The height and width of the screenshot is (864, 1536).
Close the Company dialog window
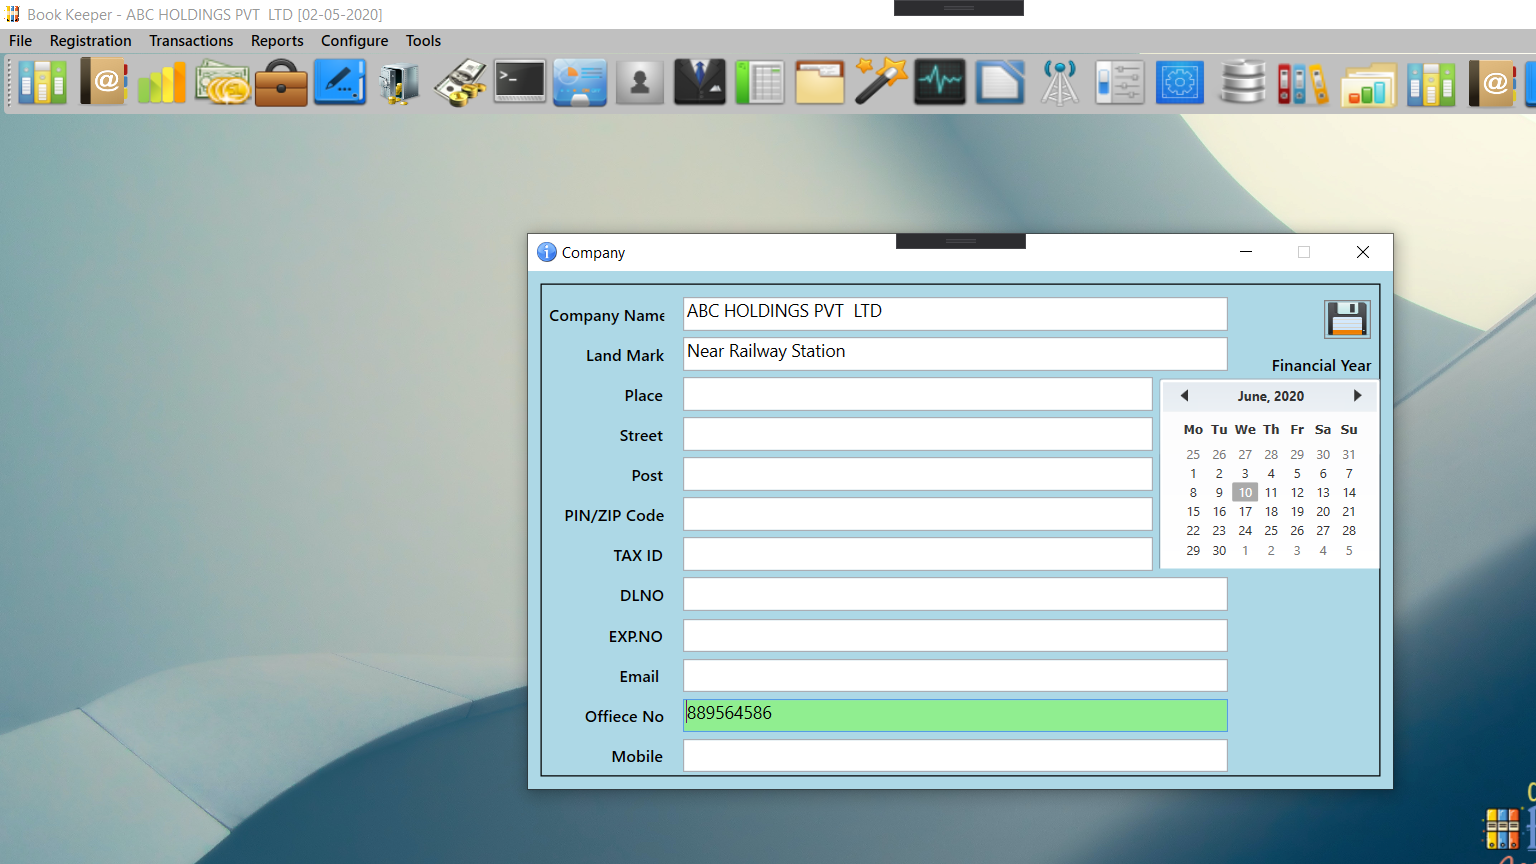[1363, 252]
